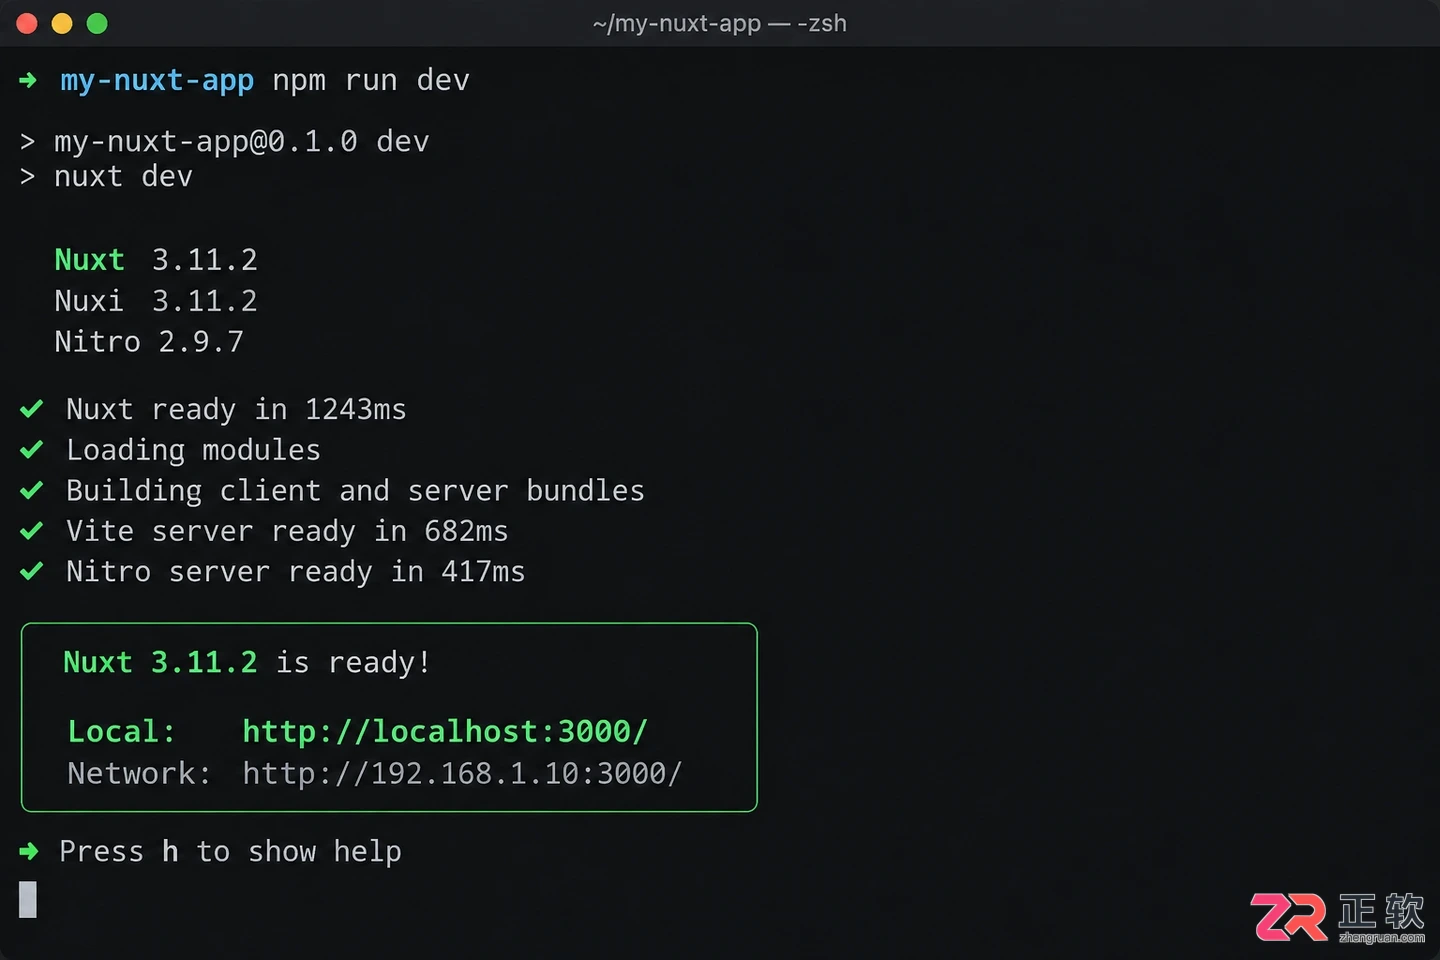The height and width of the screenshot is (960, 1440).
Task: Click the 'Nuxt 3.11.2 is ready!' message
Action: (247, 663)
